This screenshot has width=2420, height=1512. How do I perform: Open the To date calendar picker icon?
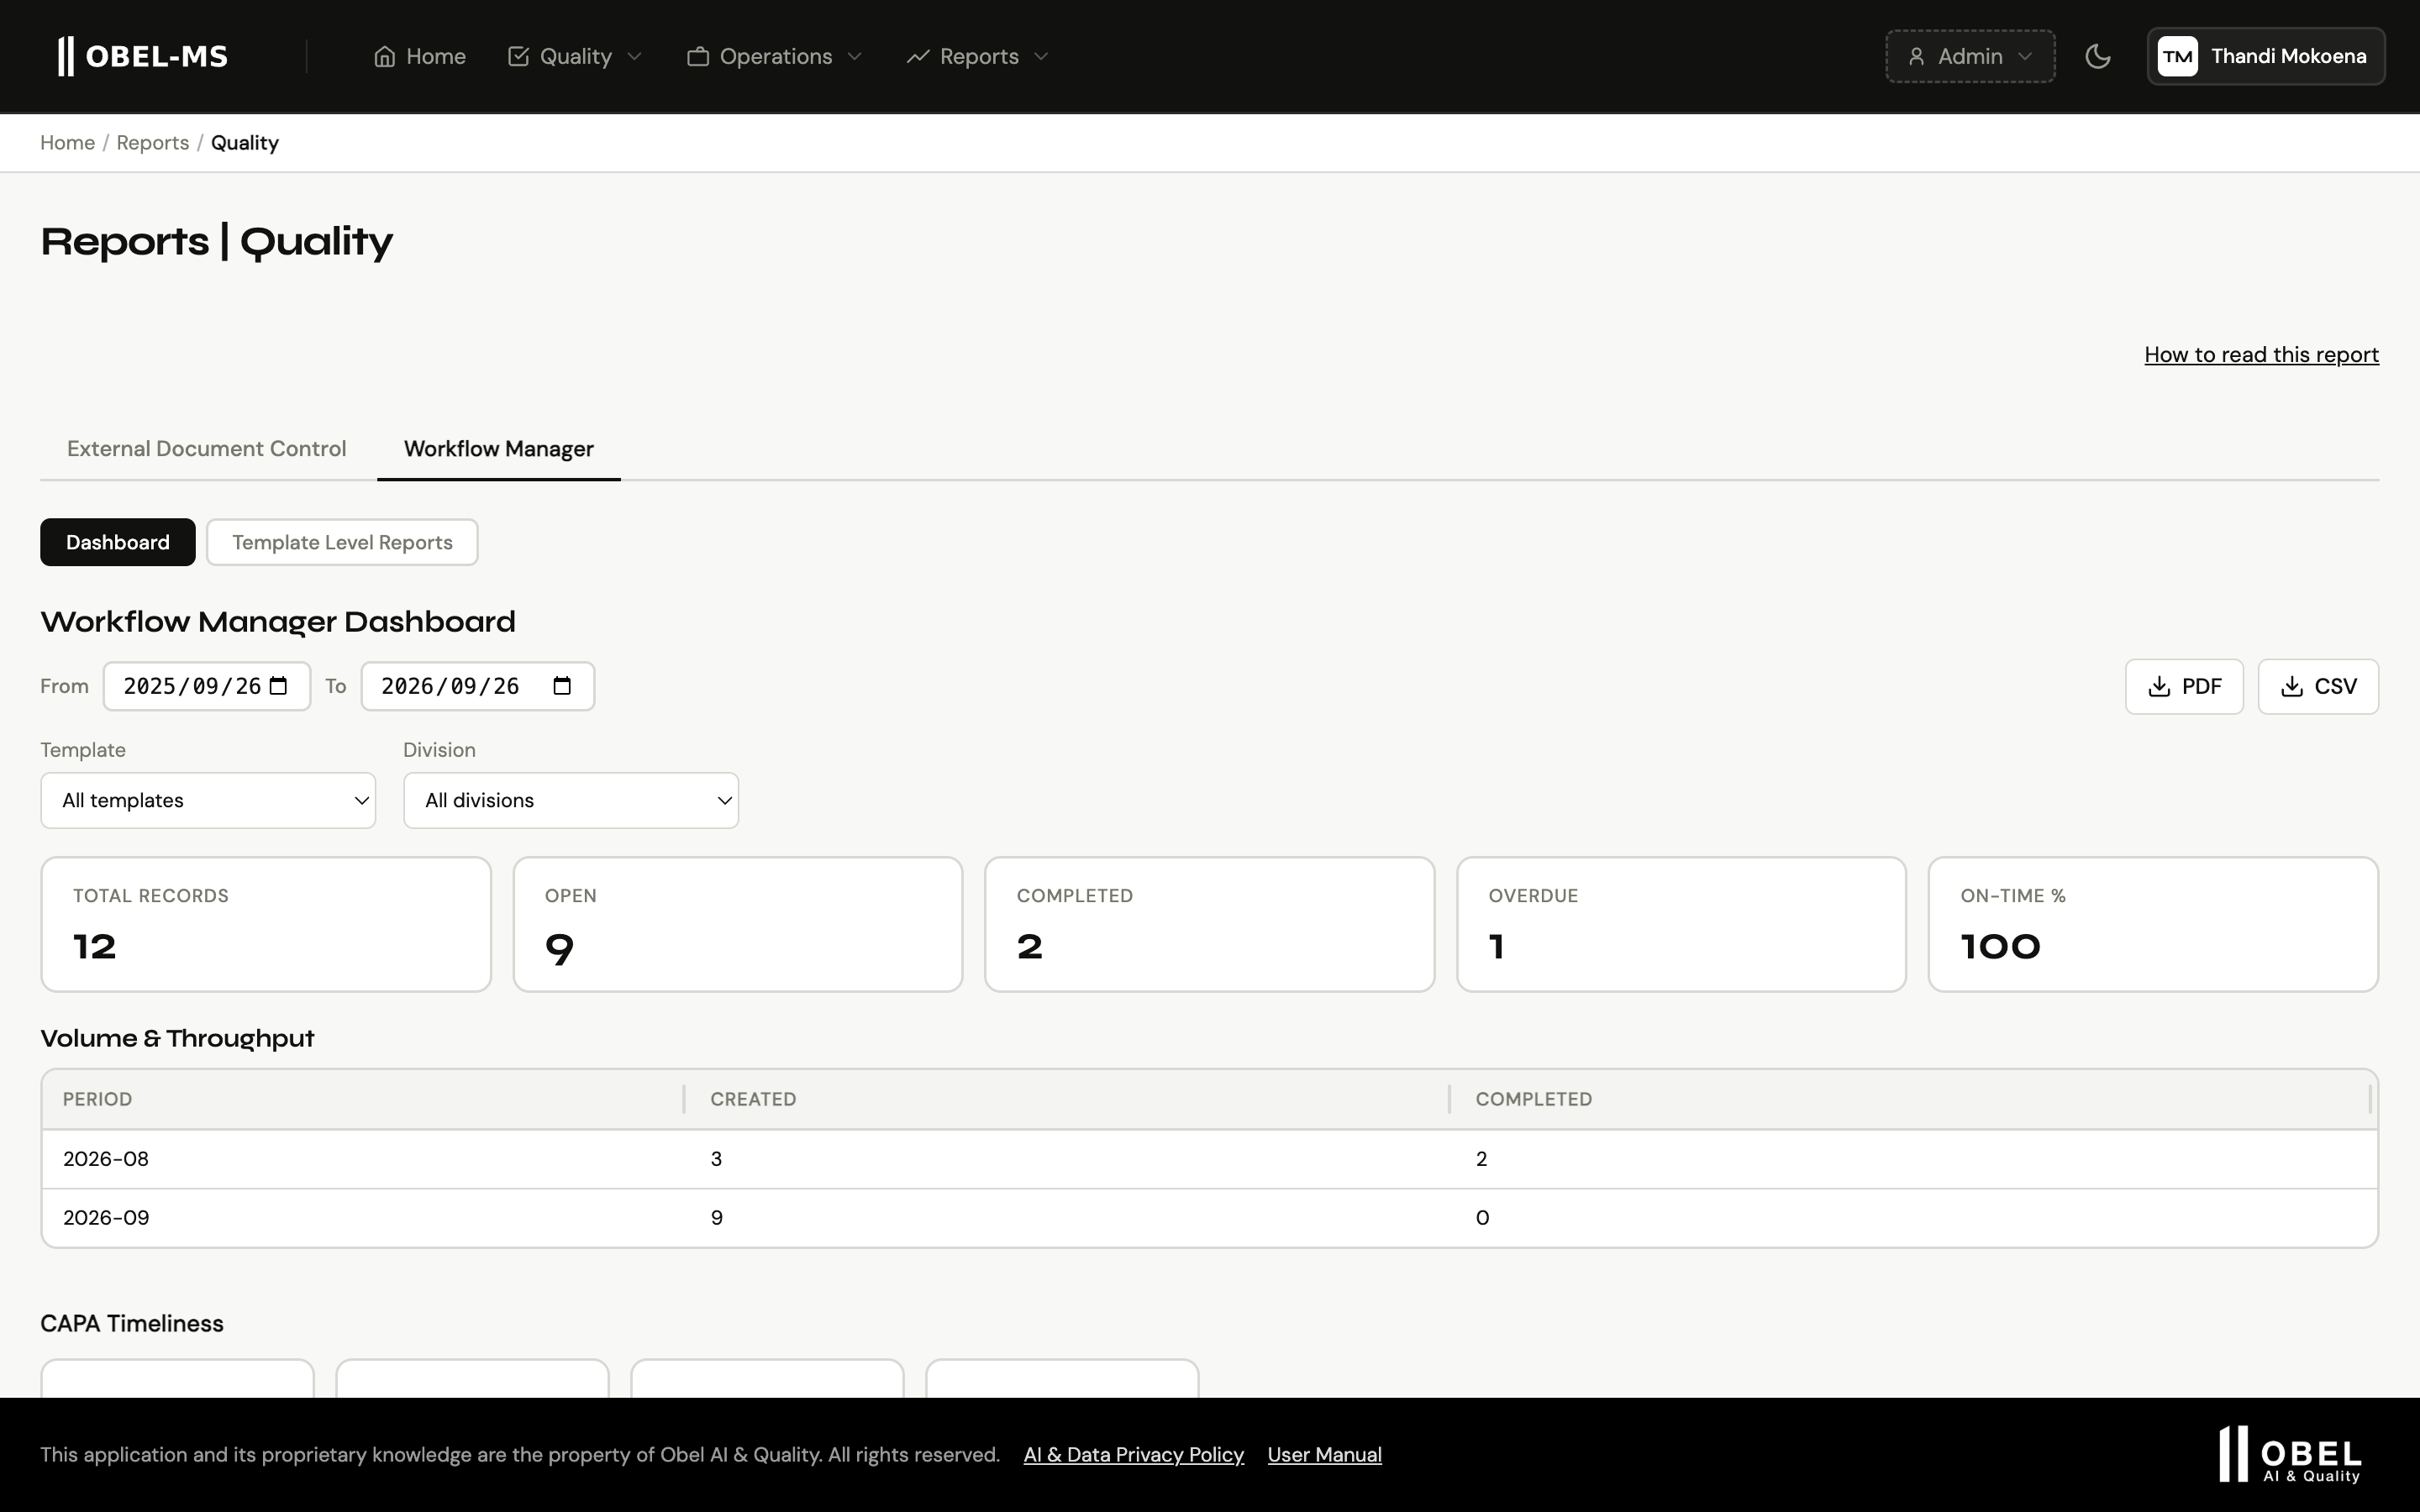562,686
